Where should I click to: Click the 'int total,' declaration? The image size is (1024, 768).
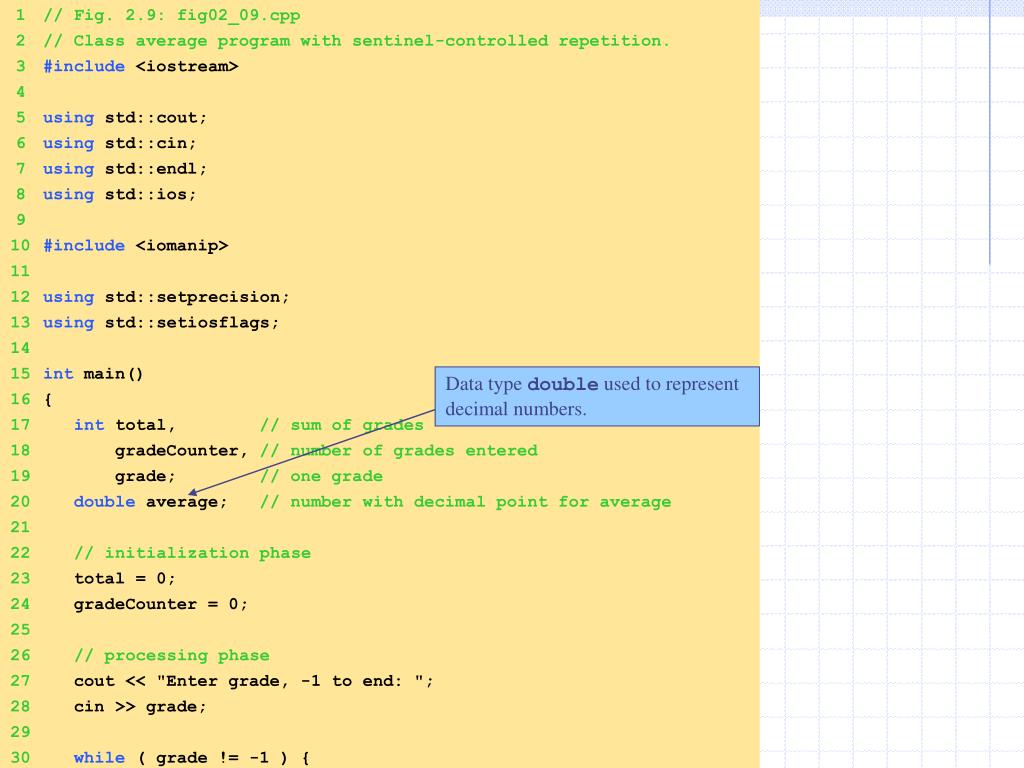tap(125, 425)
